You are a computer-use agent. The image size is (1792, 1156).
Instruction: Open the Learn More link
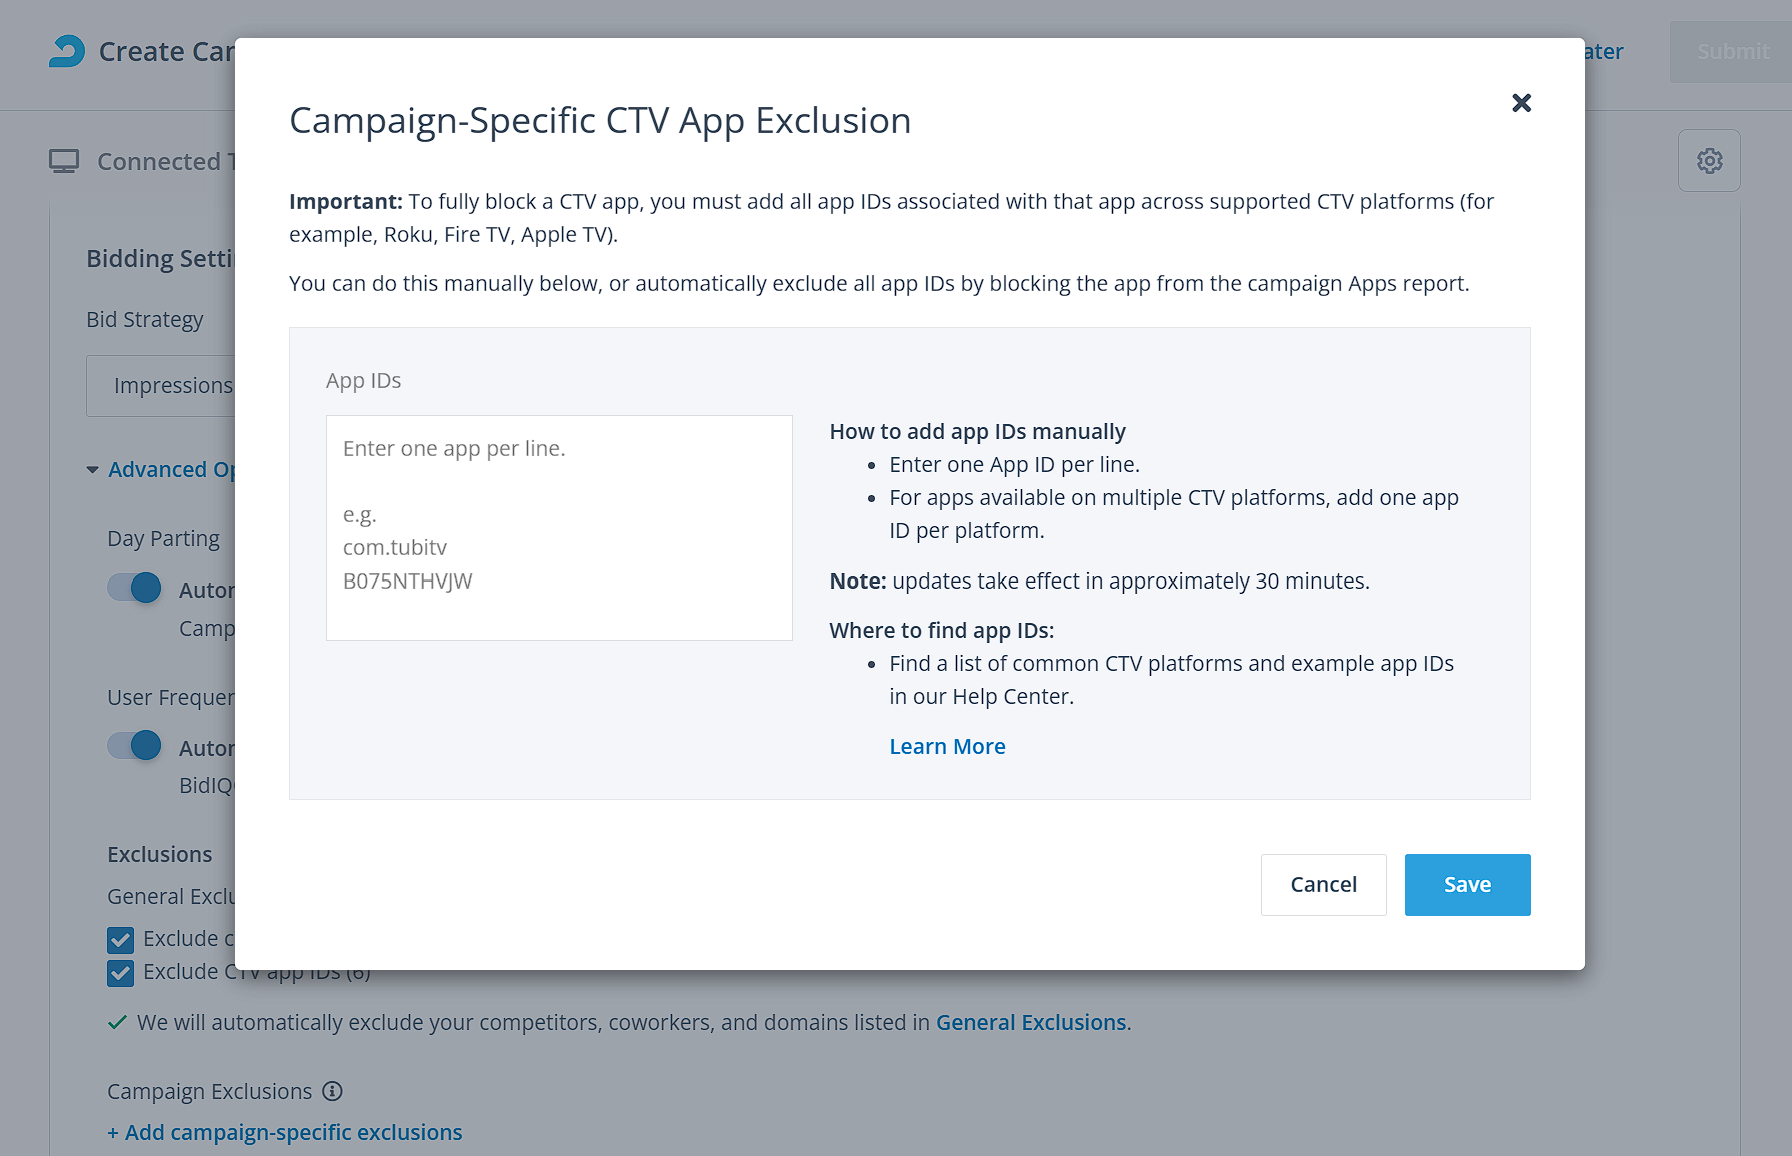(947, 747)
